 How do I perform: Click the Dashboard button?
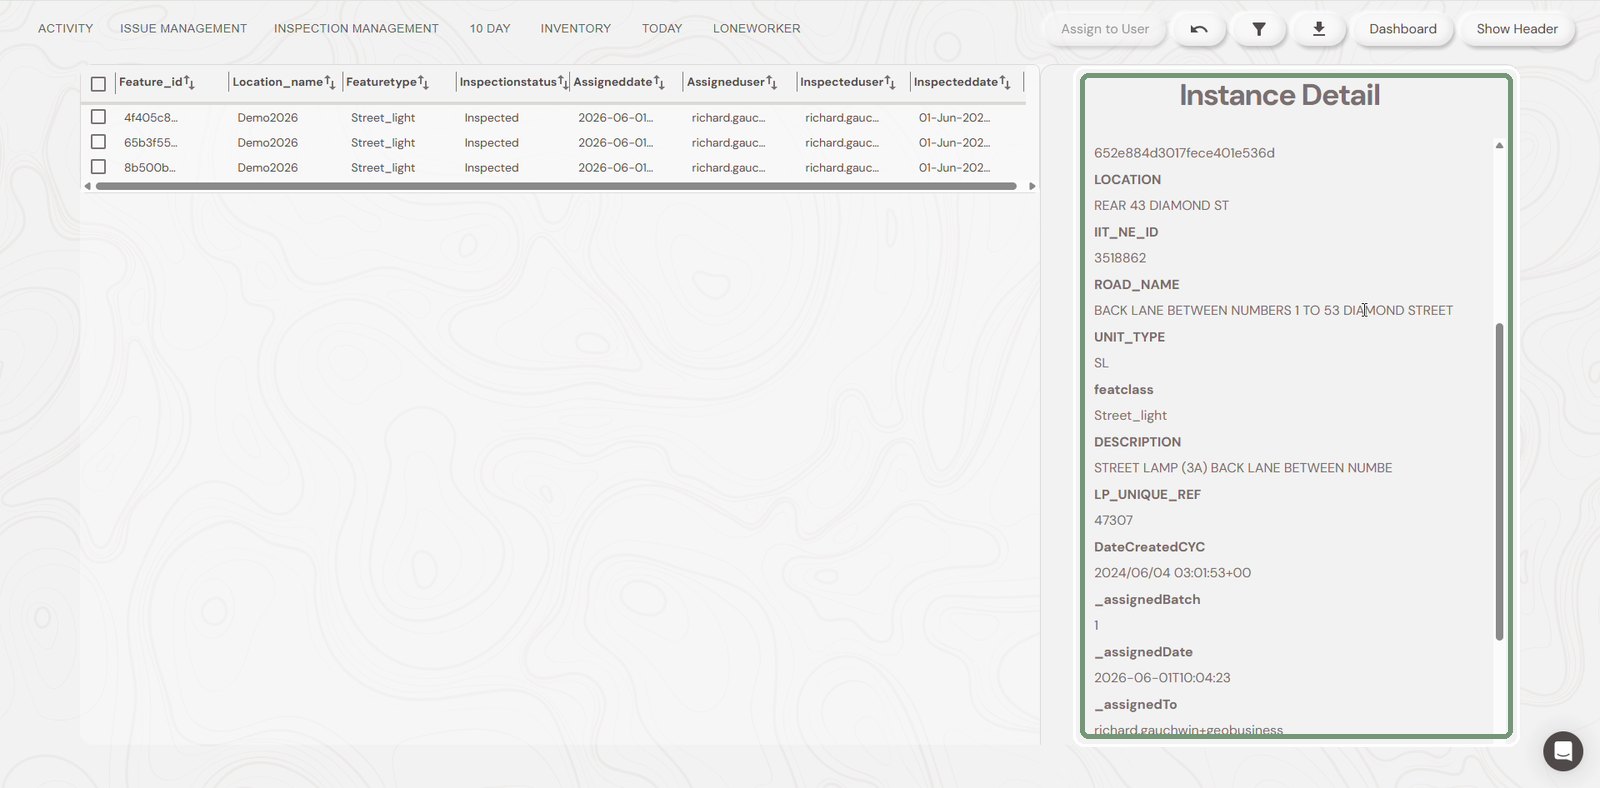pos(1402,29)
